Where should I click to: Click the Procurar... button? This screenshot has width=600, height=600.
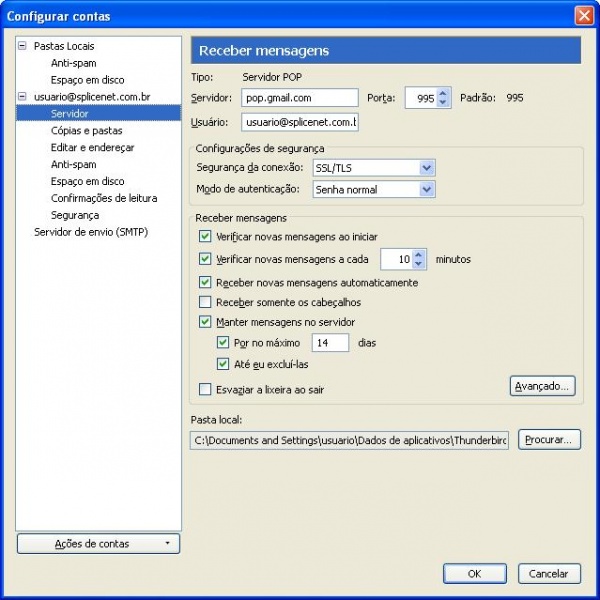[x=549, y=440]
